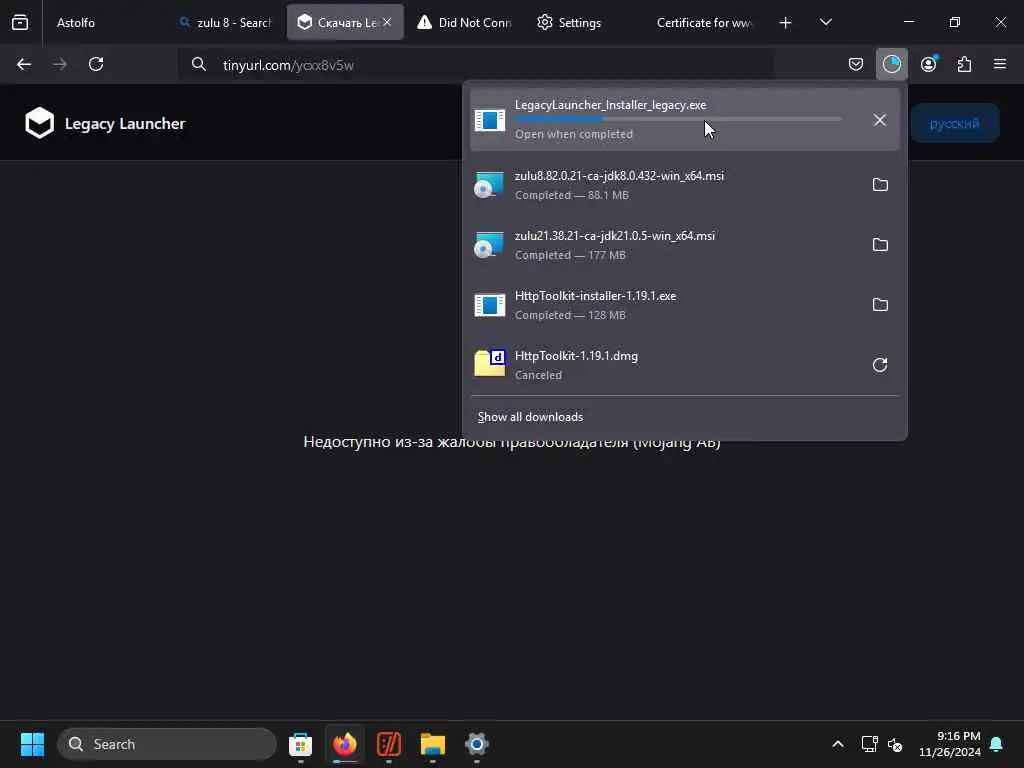
Task: Expand the list all tabs chevron
Action: click(825, 22)
